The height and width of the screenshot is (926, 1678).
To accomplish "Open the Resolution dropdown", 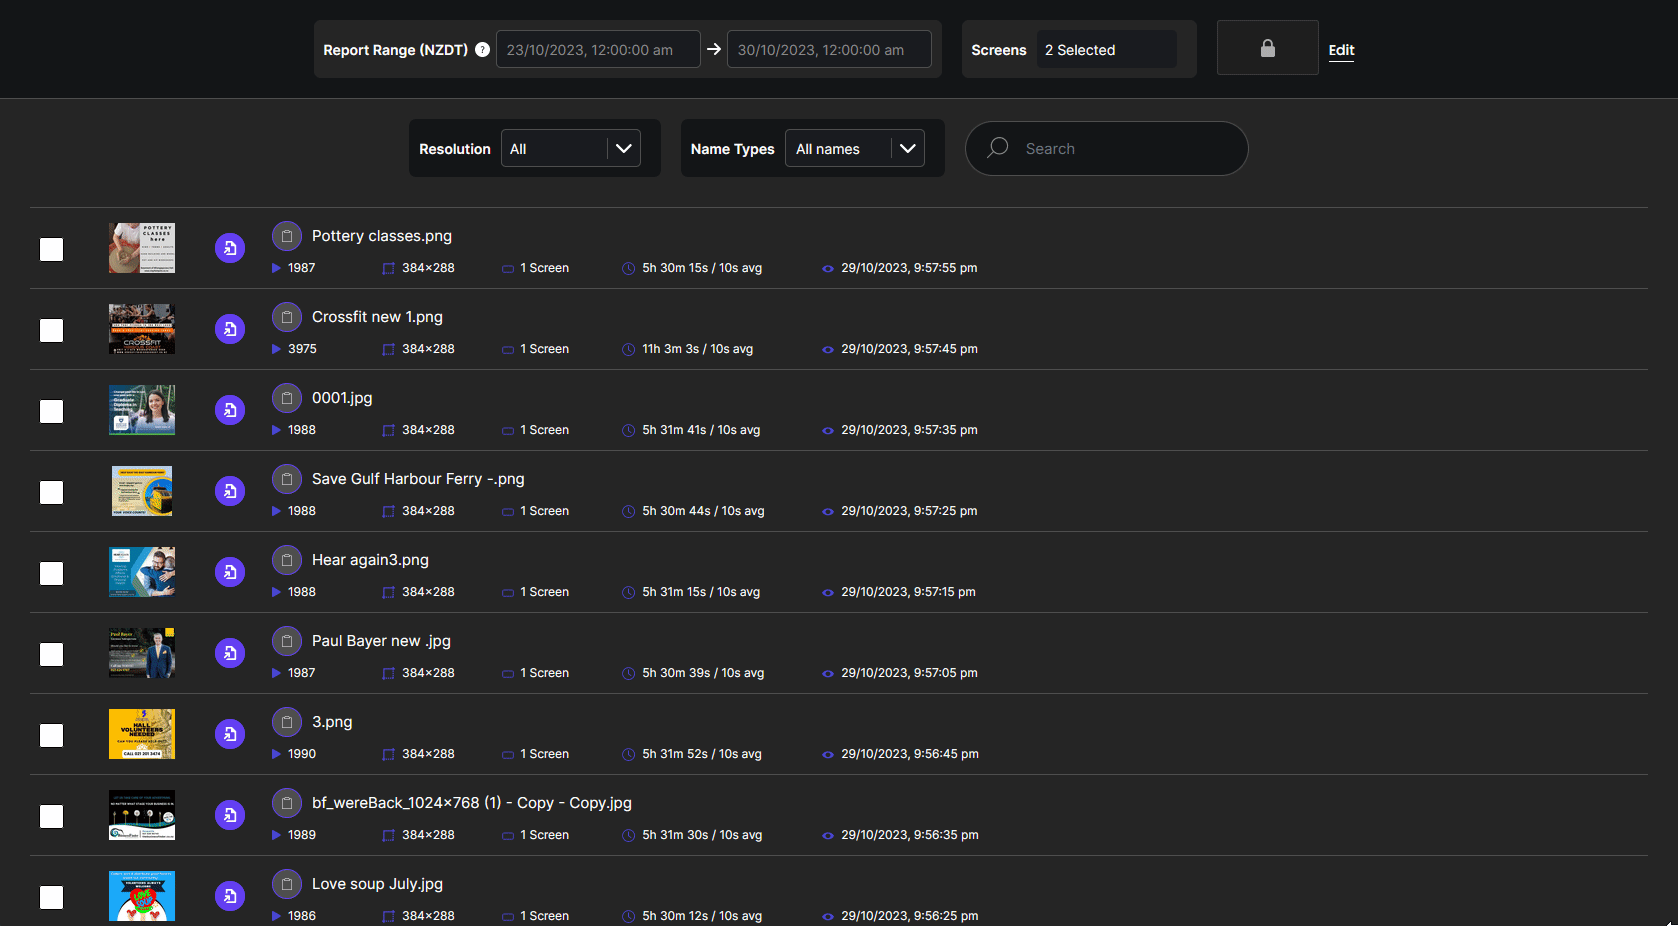I will click(570, 148).
